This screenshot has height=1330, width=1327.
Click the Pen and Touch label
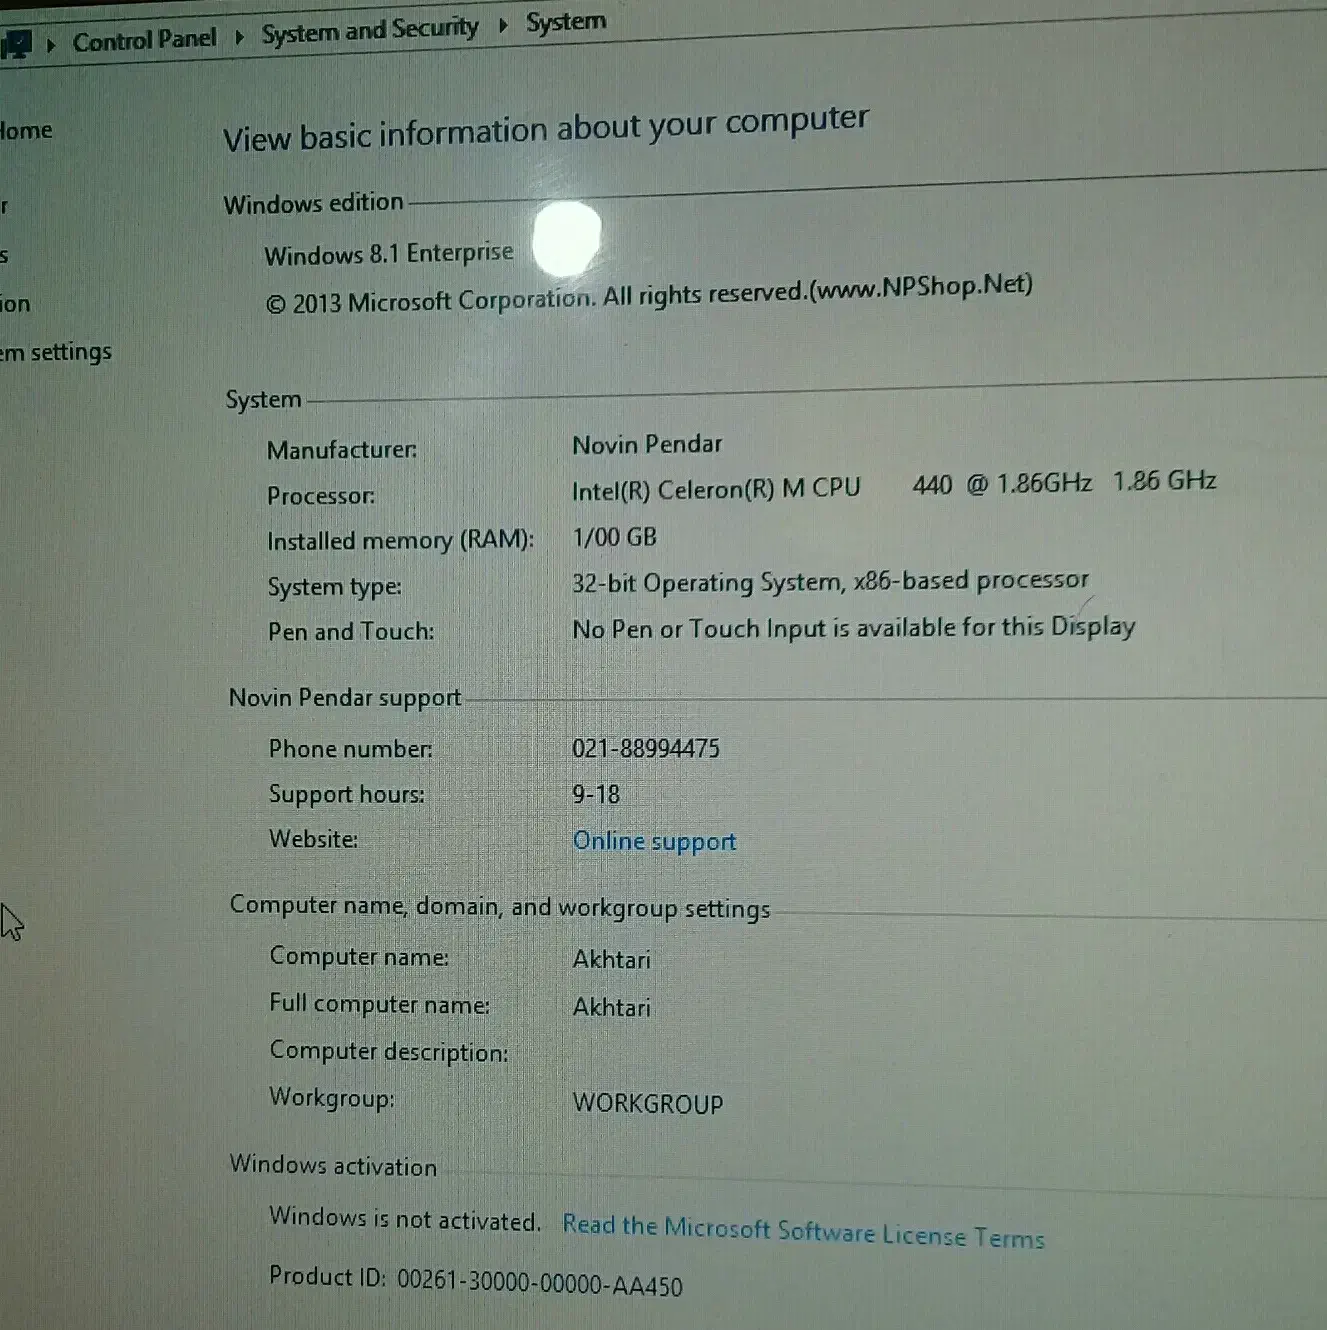(351, 632)
